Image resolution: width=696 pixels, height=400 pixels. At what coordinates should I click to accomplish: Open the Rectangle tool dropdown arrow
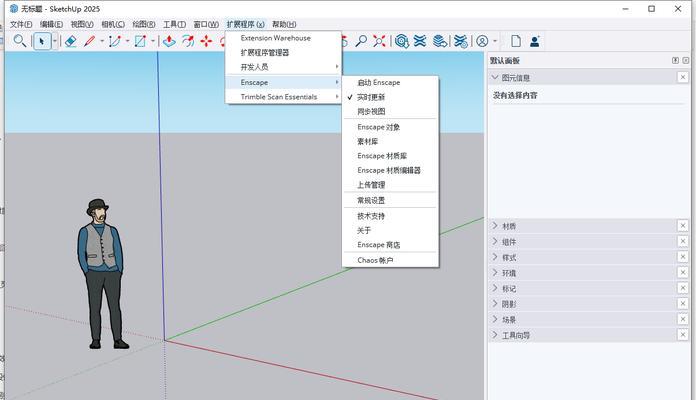coord(153,41)
